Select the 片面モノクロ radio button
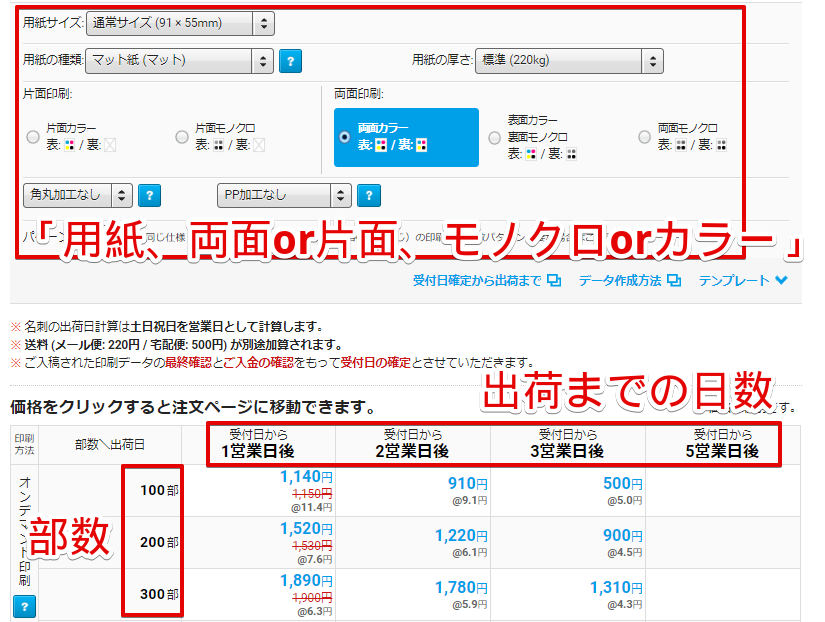 tap(182, 137)
